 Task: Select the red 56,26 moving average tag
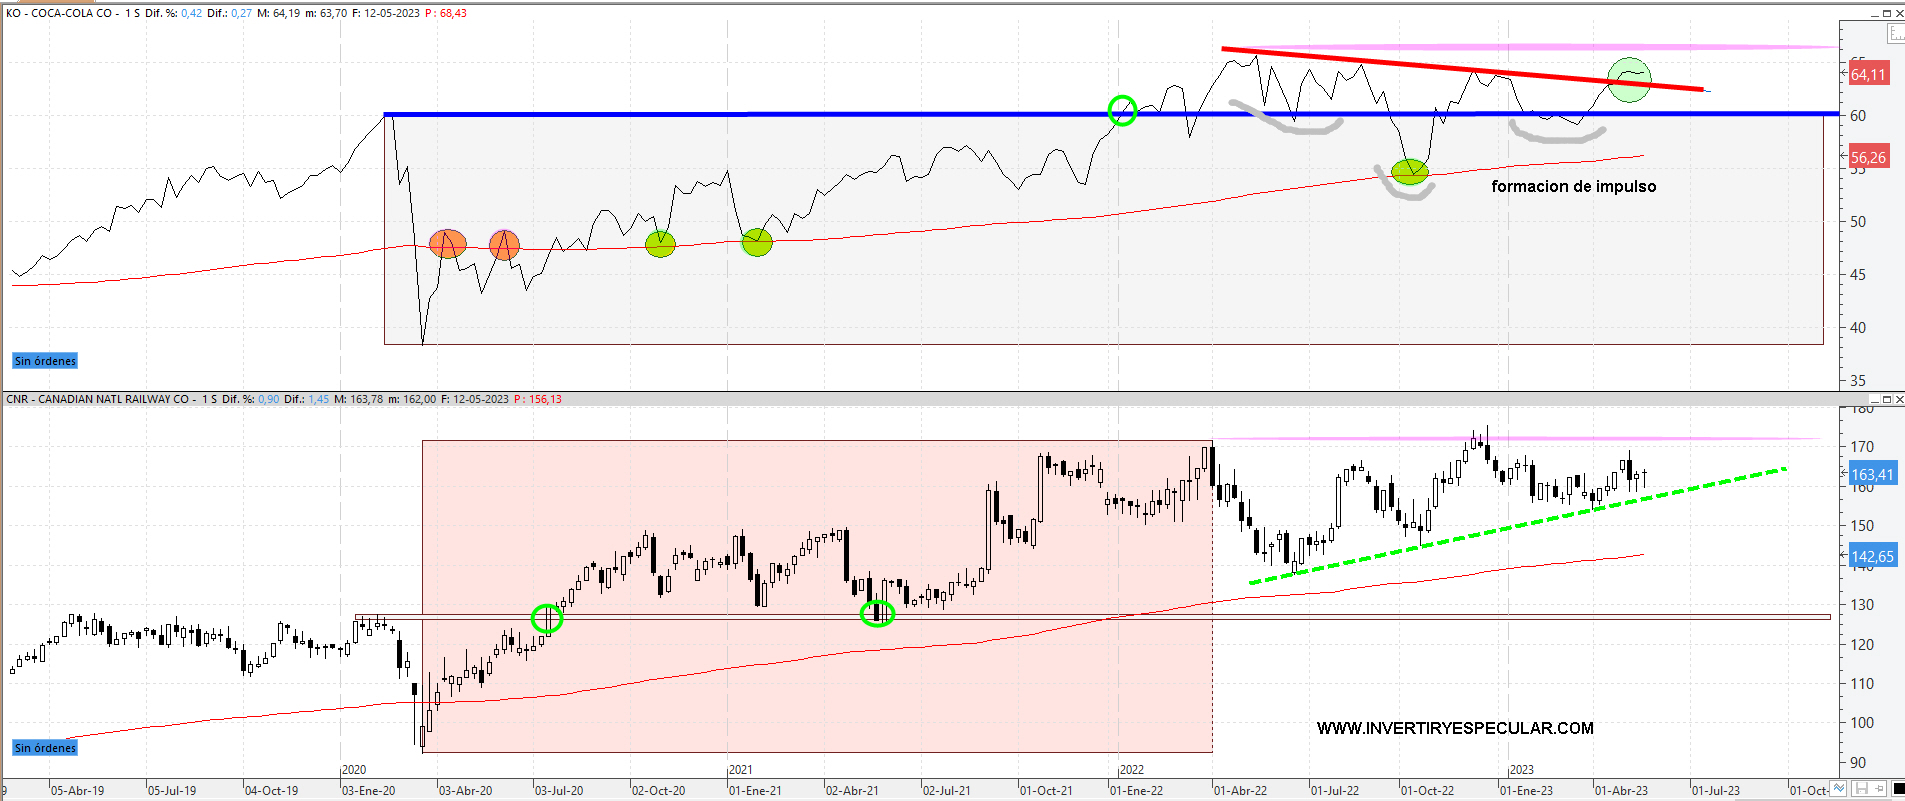pyautogui.click(x=1867, y=157)
